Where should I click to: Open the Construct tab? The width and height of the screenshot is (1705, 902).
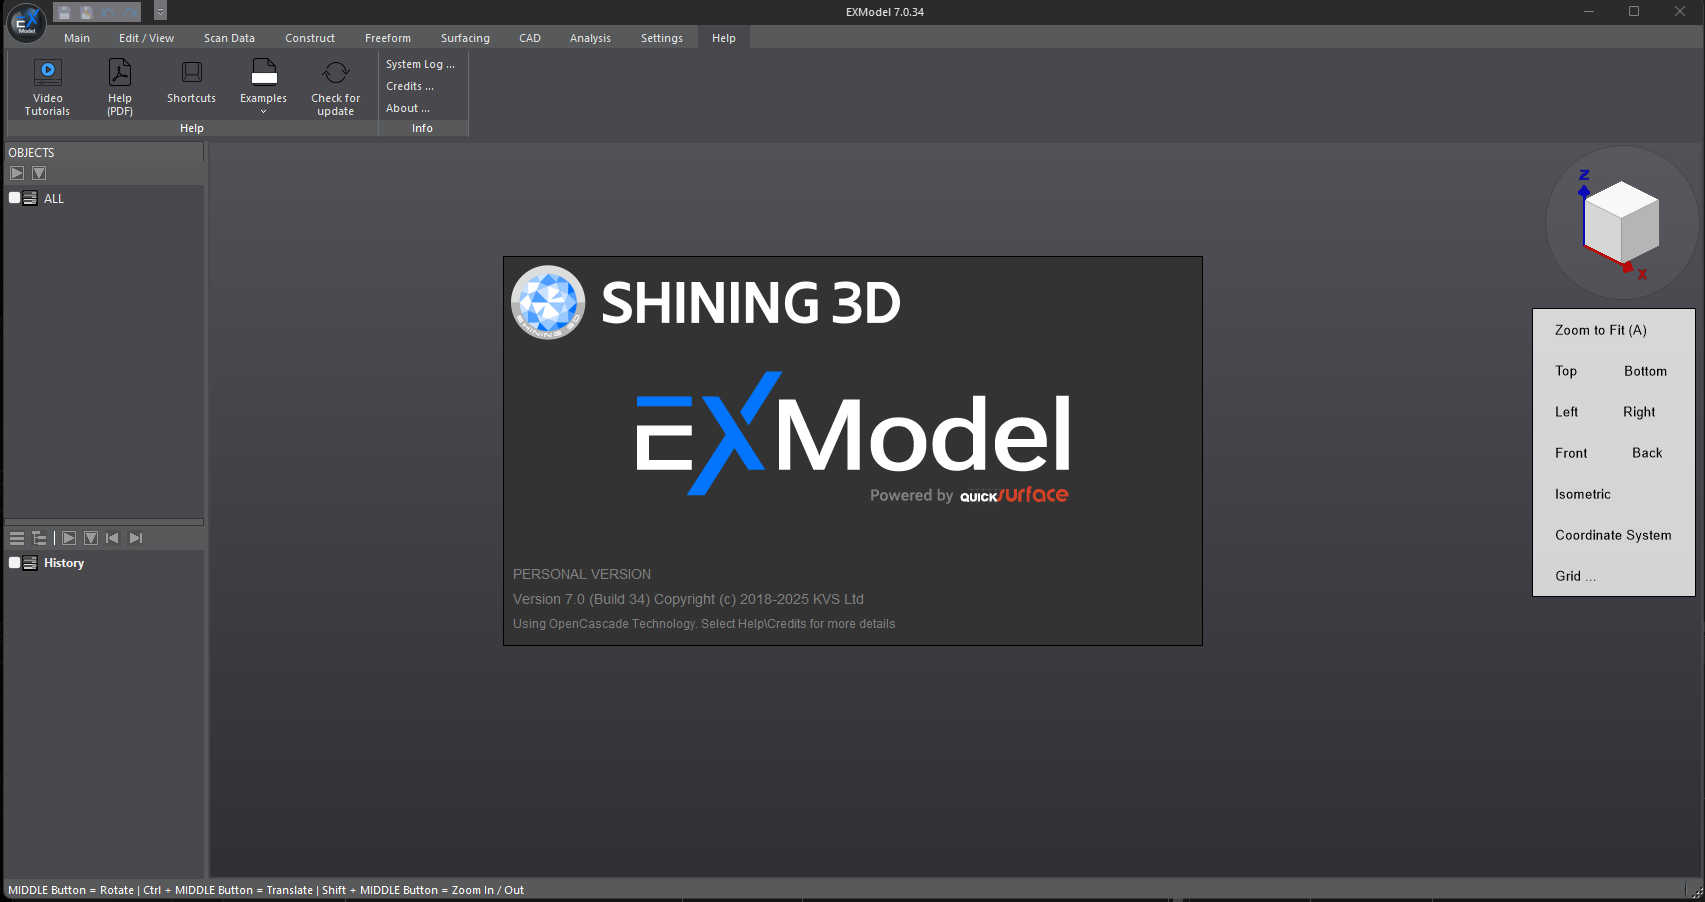310,38
